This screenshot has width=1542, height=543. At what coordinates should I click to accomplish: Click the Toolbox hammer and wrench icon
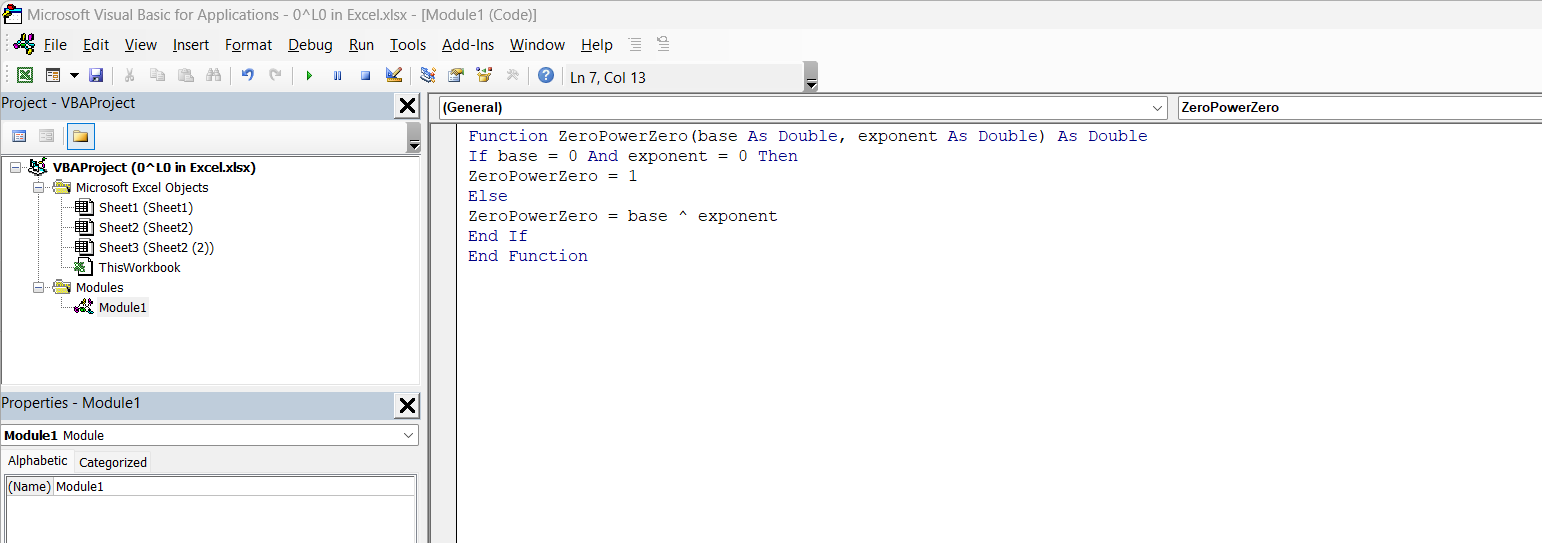512,76
